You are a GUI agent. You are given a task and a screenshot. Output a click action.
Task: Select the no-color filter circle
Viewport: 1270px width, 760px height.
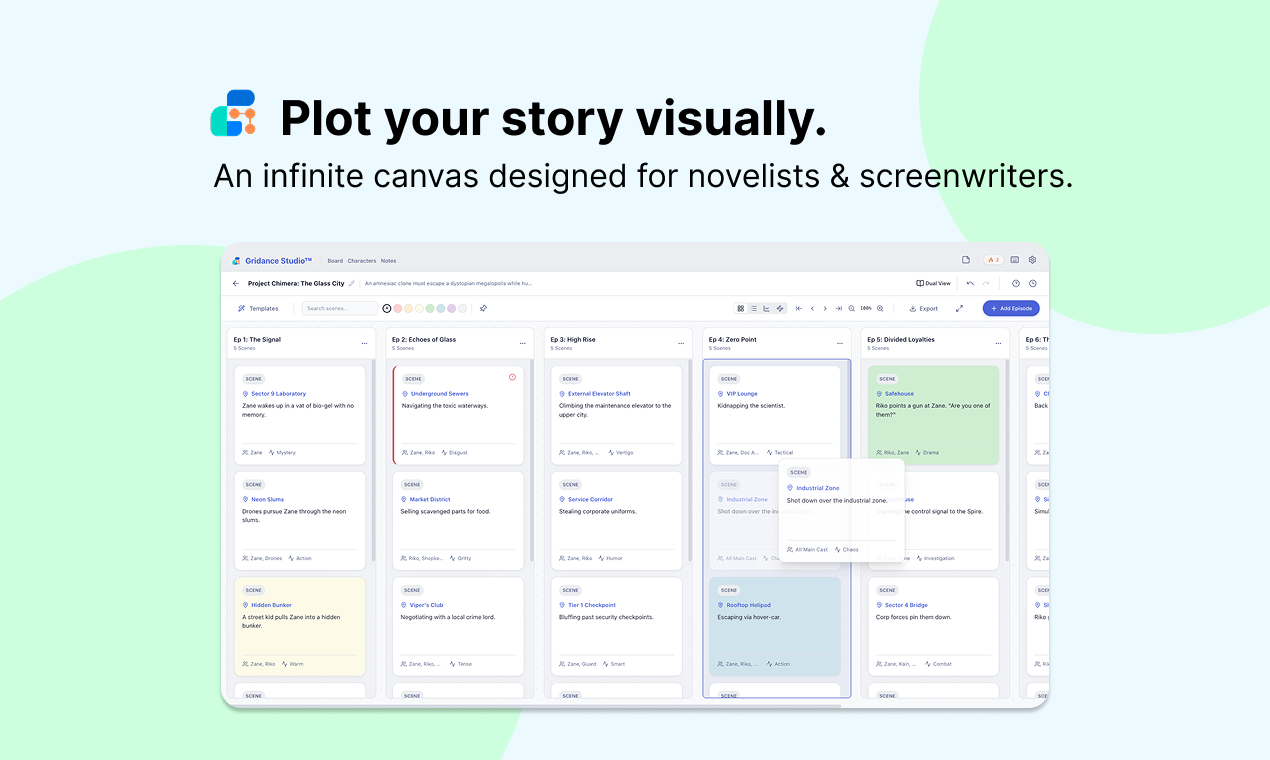click(x=387, y=308)
